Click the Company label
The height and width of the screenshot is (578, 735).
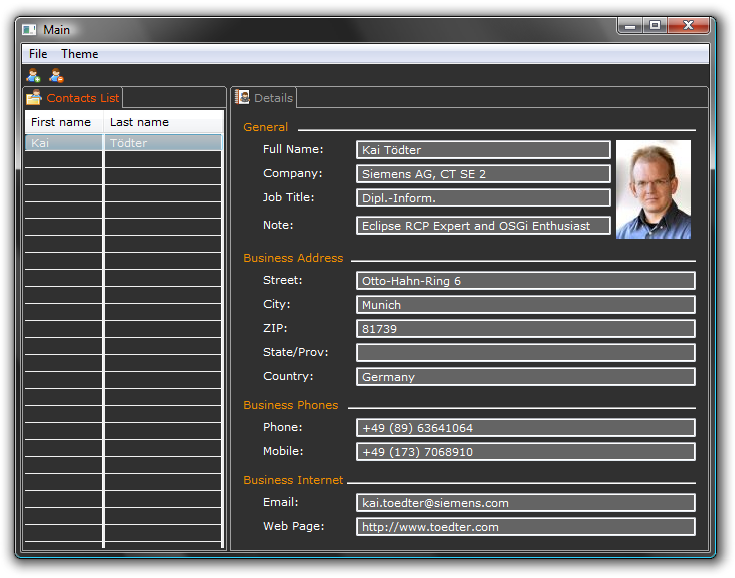point(292,173)
